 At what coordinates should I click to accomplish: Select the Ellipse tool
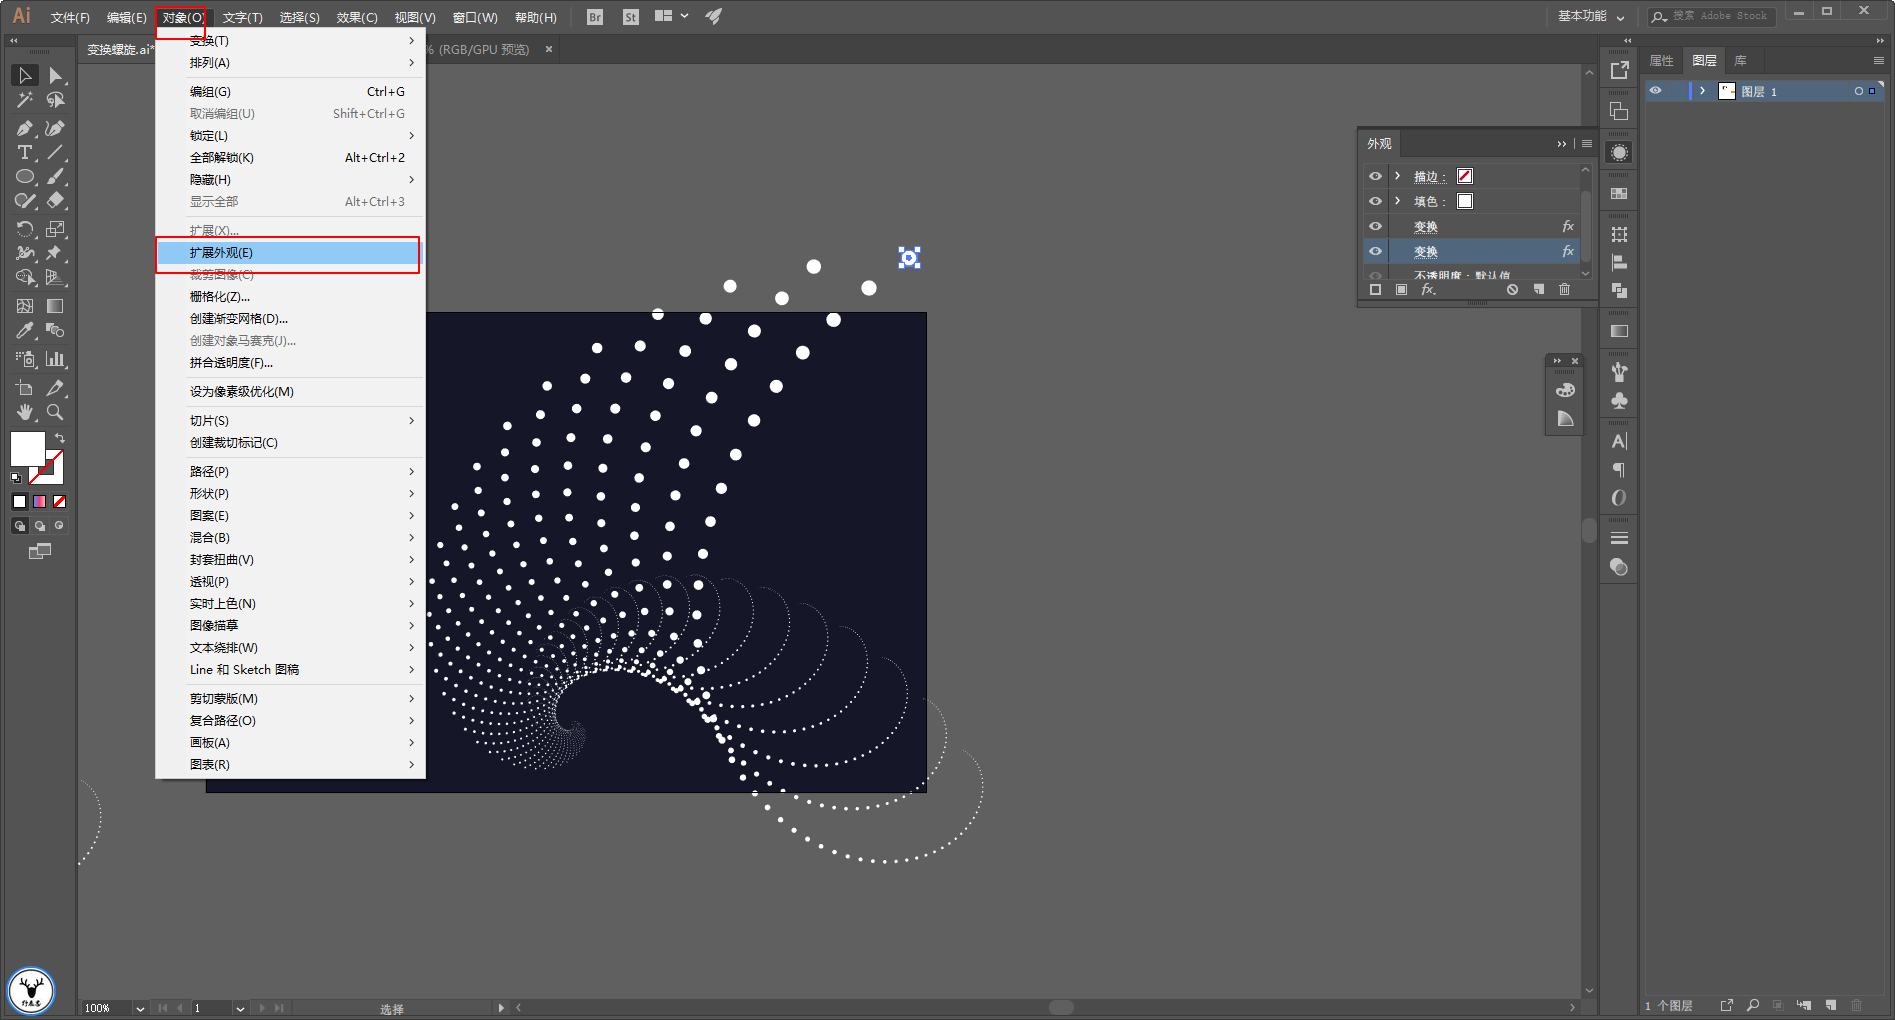click(x=25, y=176)
